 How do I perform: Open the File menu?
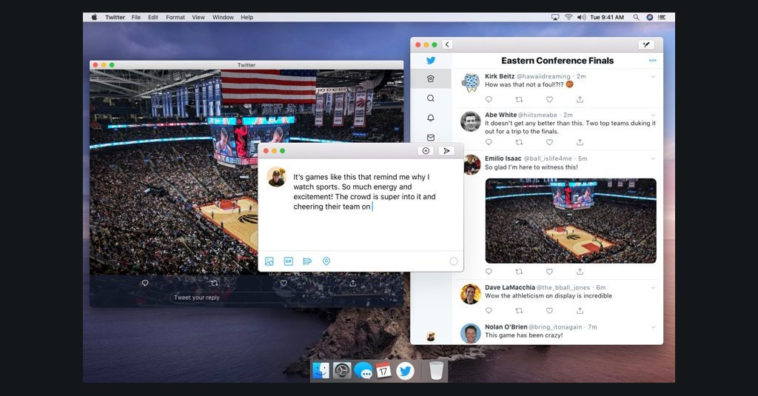point(136,17)
